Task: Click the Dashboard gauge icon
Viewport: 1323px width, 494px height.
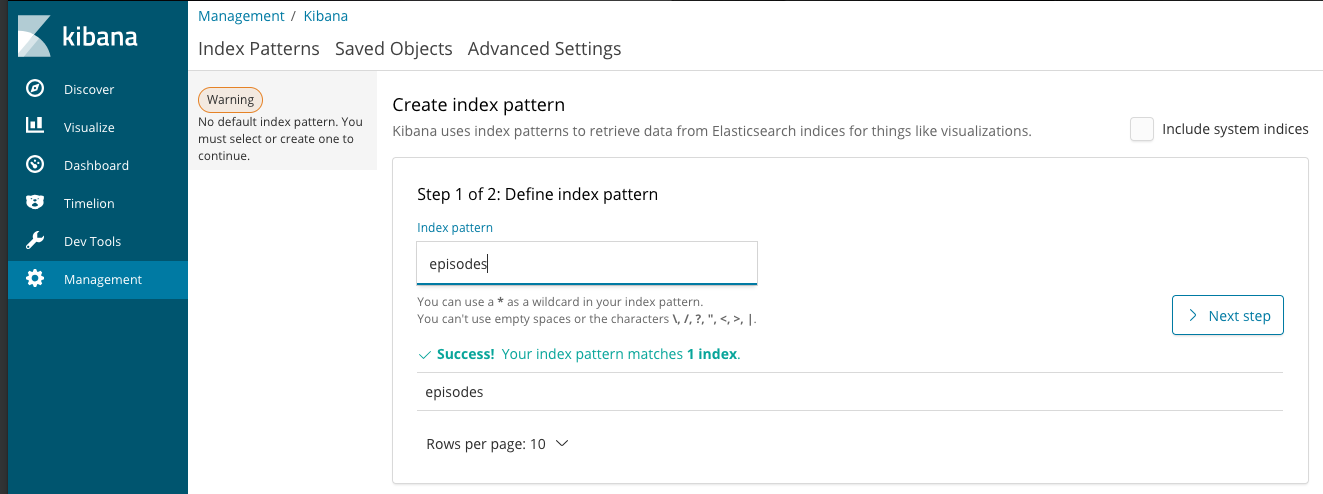Action: coord(35,165)
